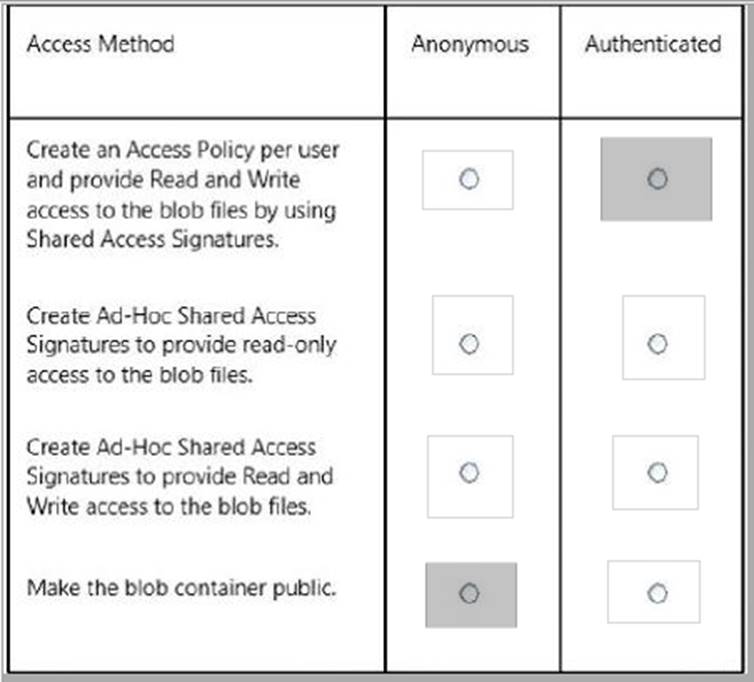Click the Access Method column header
The image size is (754, 682).
click(x=100, y=45)
